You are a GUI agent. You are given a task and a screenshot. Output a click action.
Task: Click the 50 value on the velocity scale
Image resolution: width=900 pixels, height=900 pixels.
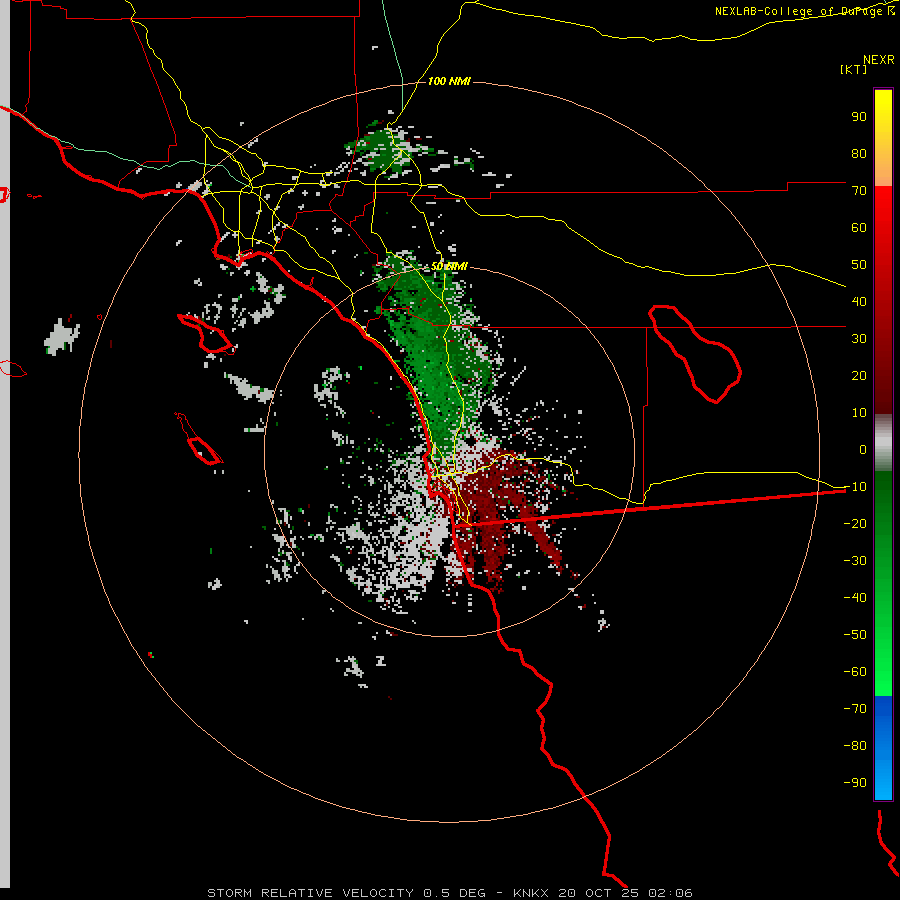pos(859,265)
